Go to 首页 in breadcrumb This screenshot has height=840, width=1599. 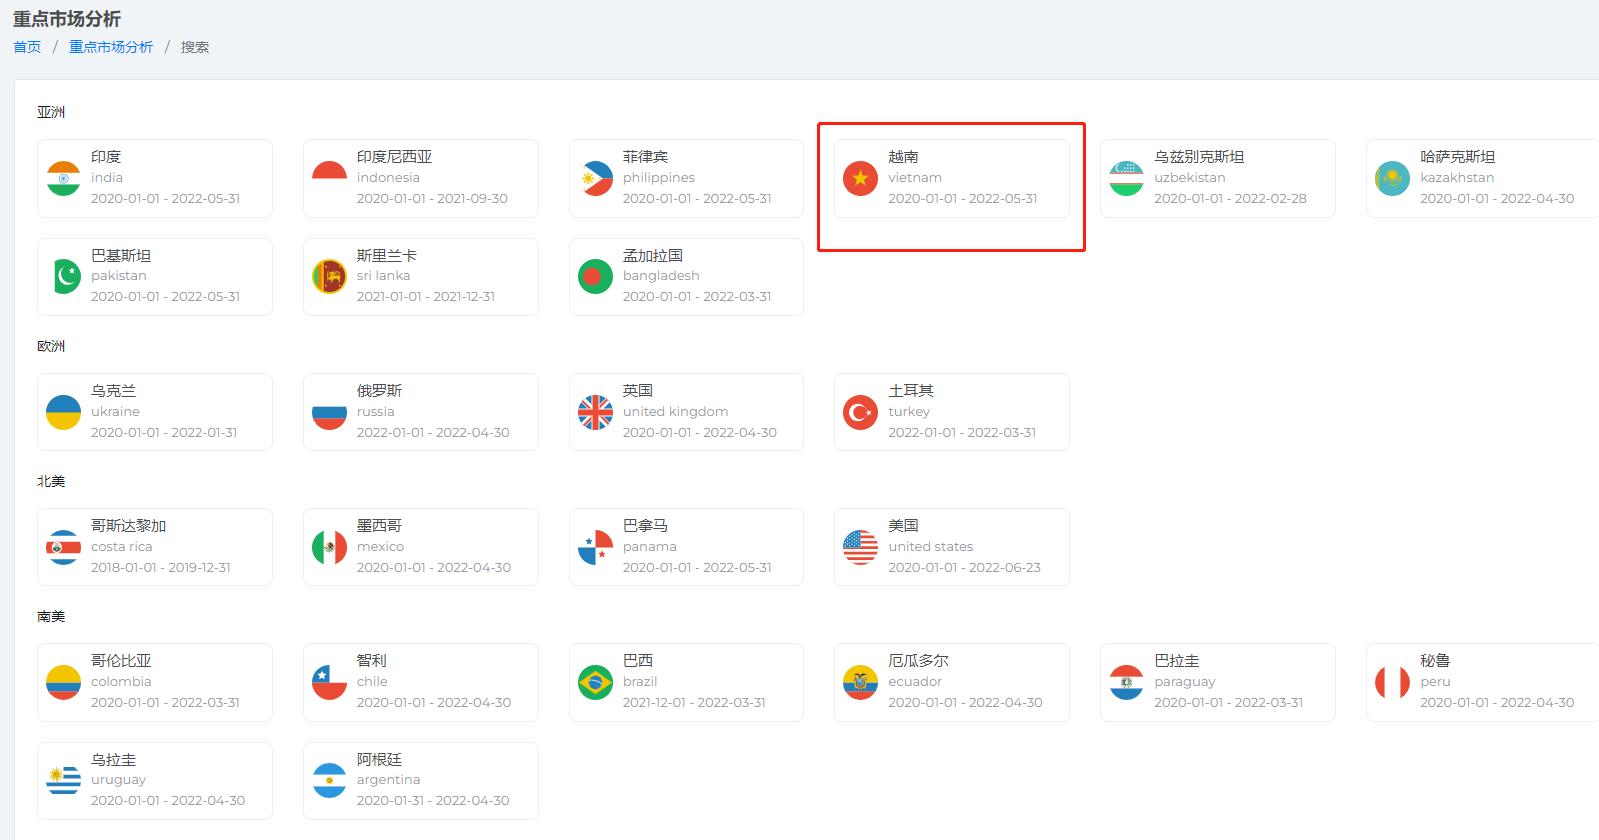coord(27,47)
